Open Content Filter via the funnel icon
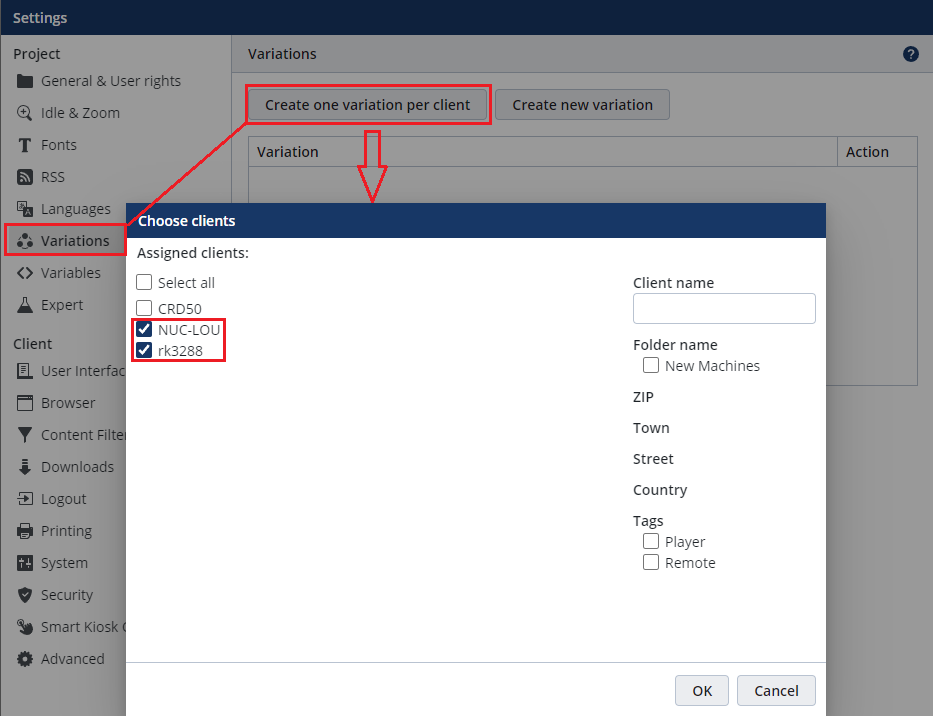Viewport: 933px width, 716px height. pyautogui.click(x=22, y=435)
